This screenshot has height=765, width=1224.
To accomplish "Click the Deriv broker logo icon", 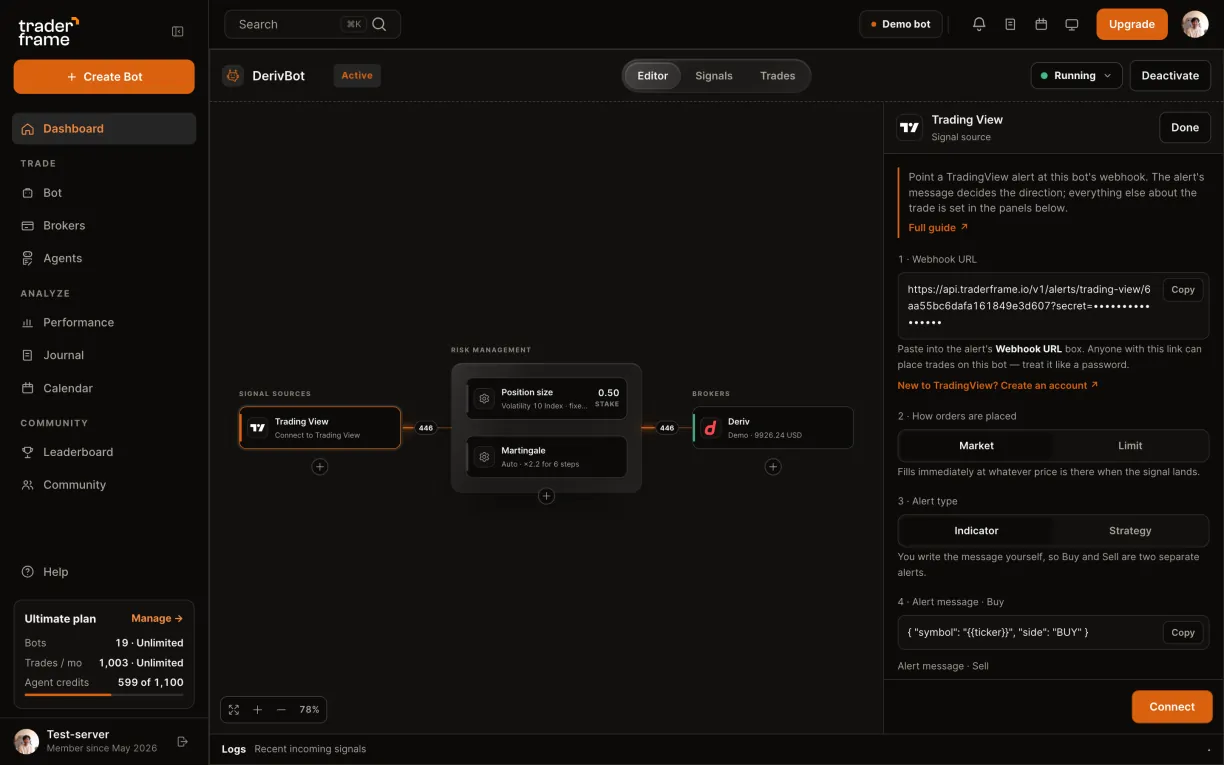I will click(711, 427).
